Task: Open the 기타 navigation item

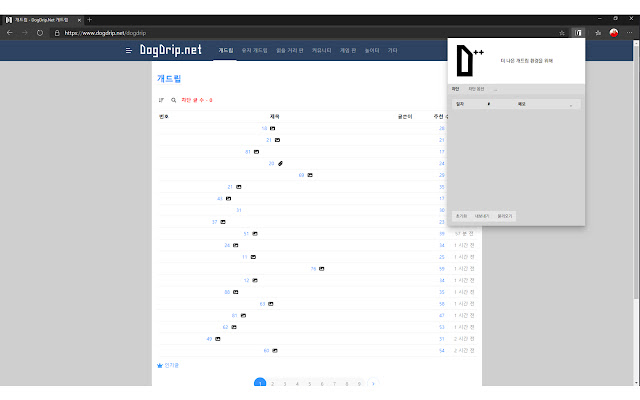Action: [x=392, y=50]
